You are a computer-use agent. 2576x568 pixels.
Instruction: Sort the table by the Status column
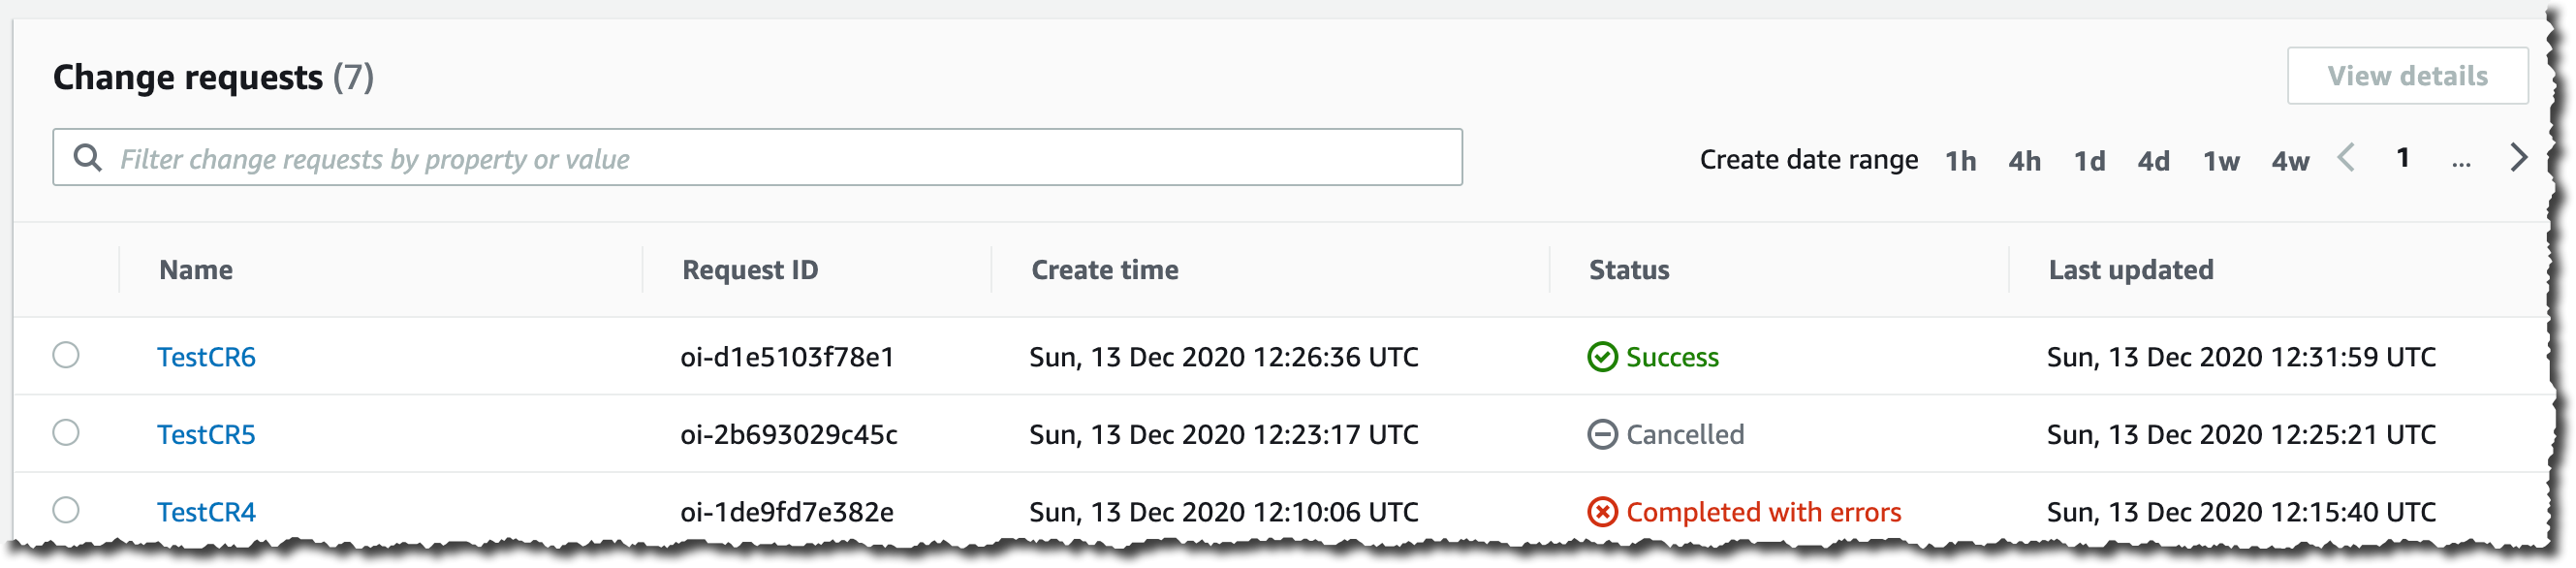[x=1629, y=269]
